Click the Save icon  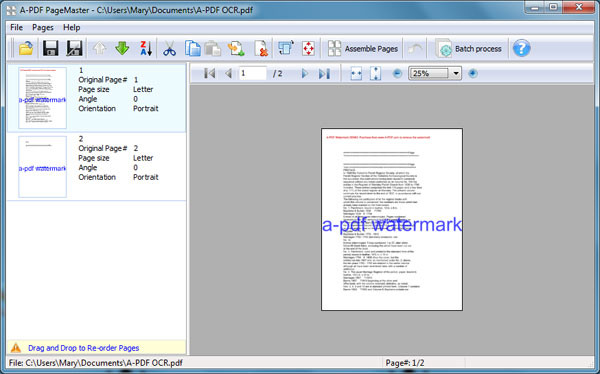51,49
